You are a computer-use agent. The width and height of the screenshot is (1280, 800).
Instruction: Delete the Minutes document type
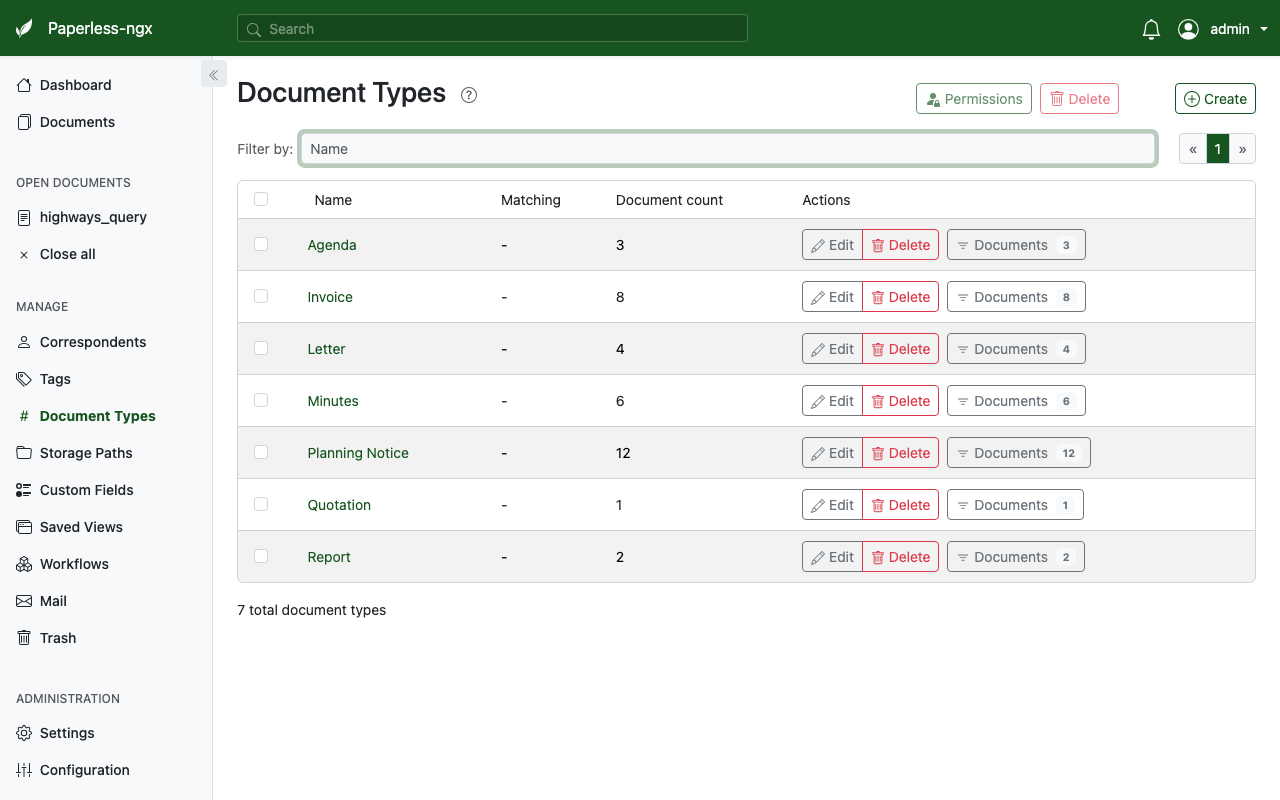(x=900, y=401)
